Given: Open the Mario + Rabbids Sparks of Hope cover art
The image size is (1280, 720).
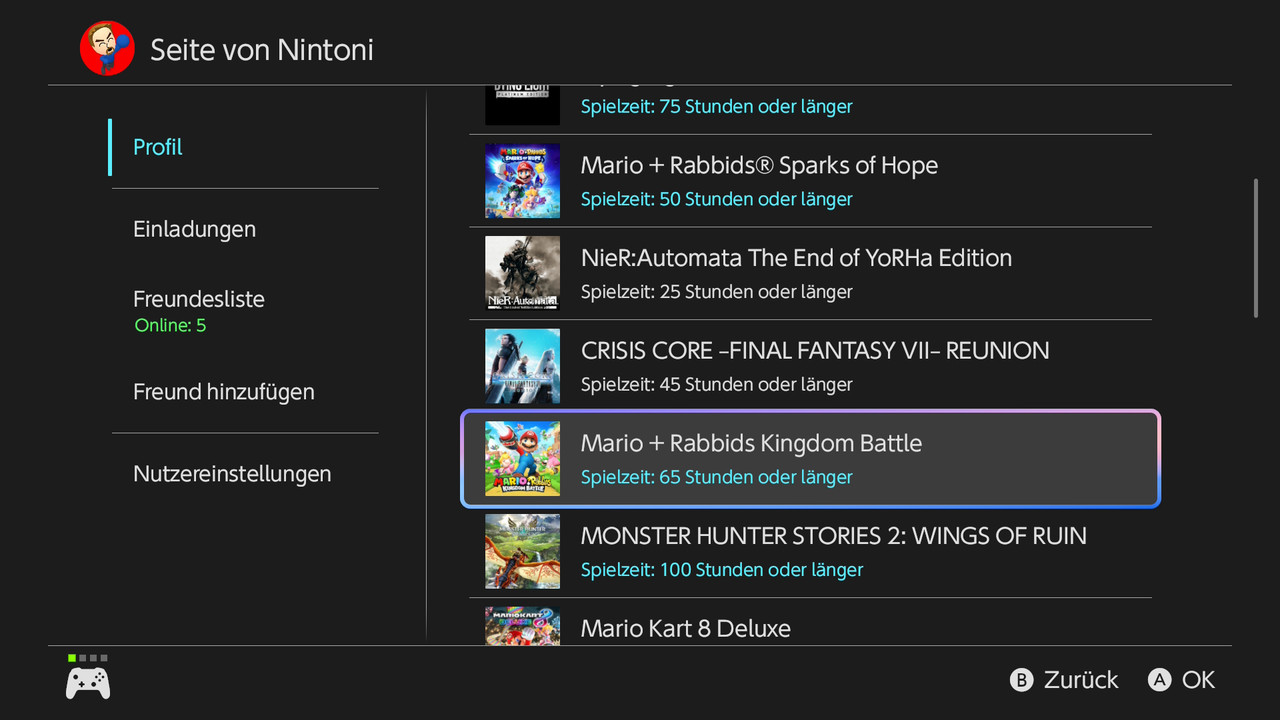Looking at the screenshot, I should 522,181.
